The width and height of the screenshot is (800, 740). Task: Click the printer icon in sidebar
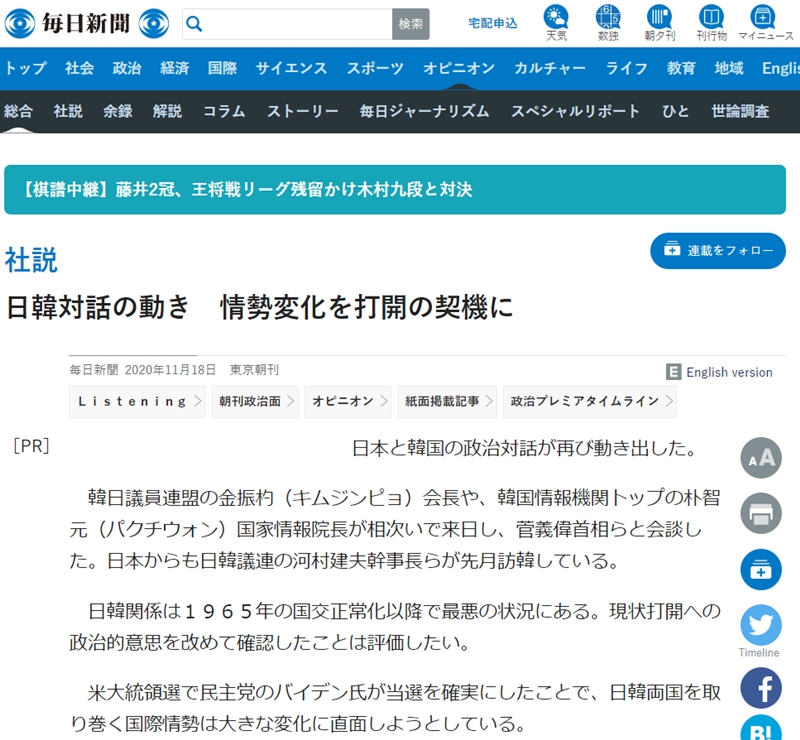[760, 514]
